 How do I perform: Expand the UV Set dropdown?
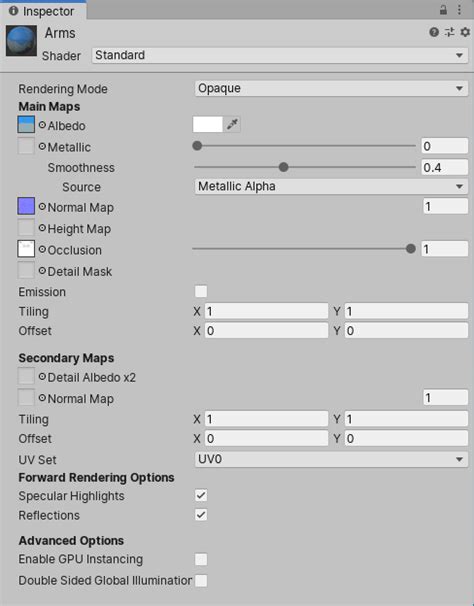point(331,459)
